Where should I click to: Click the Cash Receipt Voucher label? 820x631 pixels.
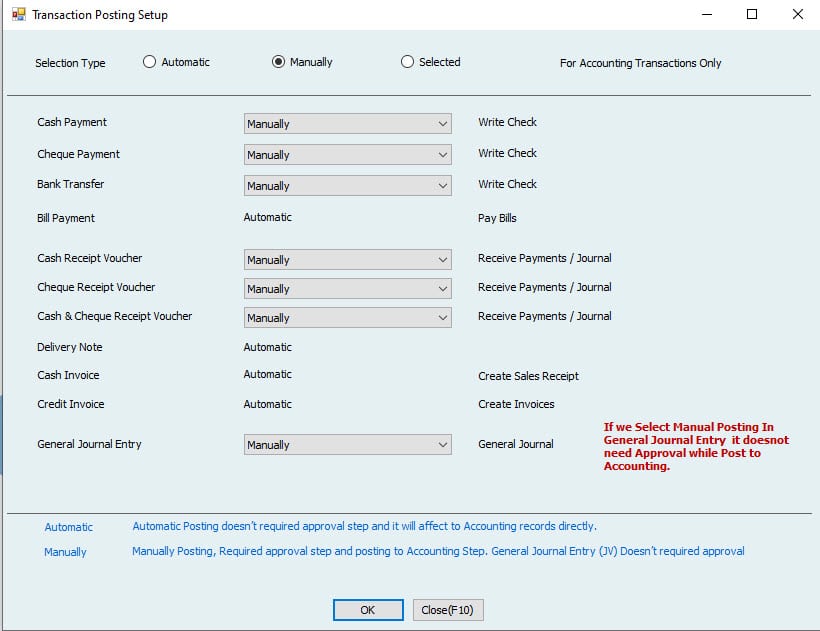coord(89,258)
